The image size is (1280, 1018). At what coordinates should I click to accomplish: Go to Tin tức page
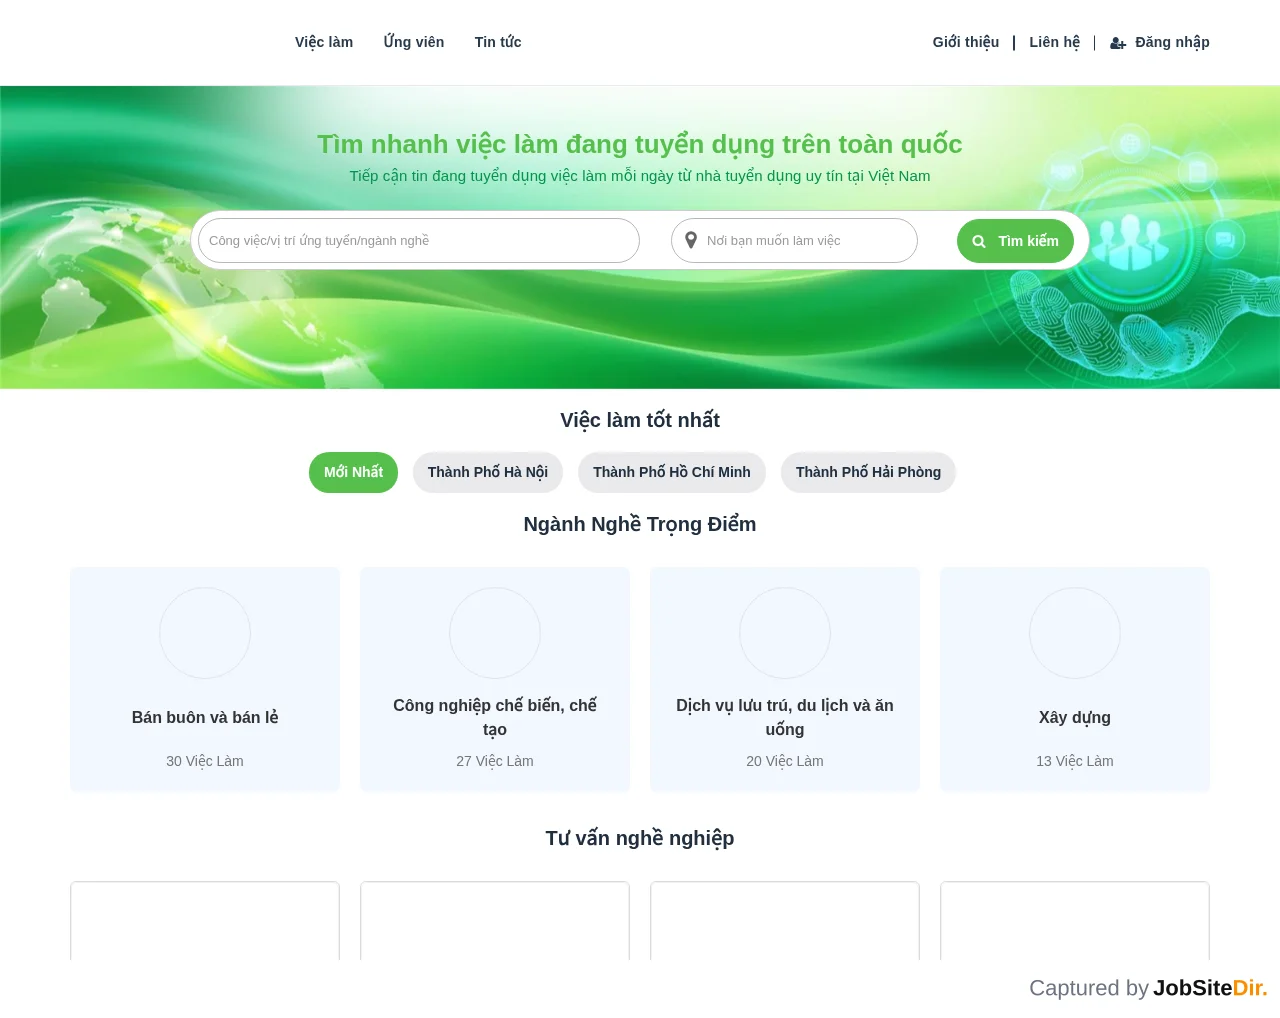(x=498, y=42)
